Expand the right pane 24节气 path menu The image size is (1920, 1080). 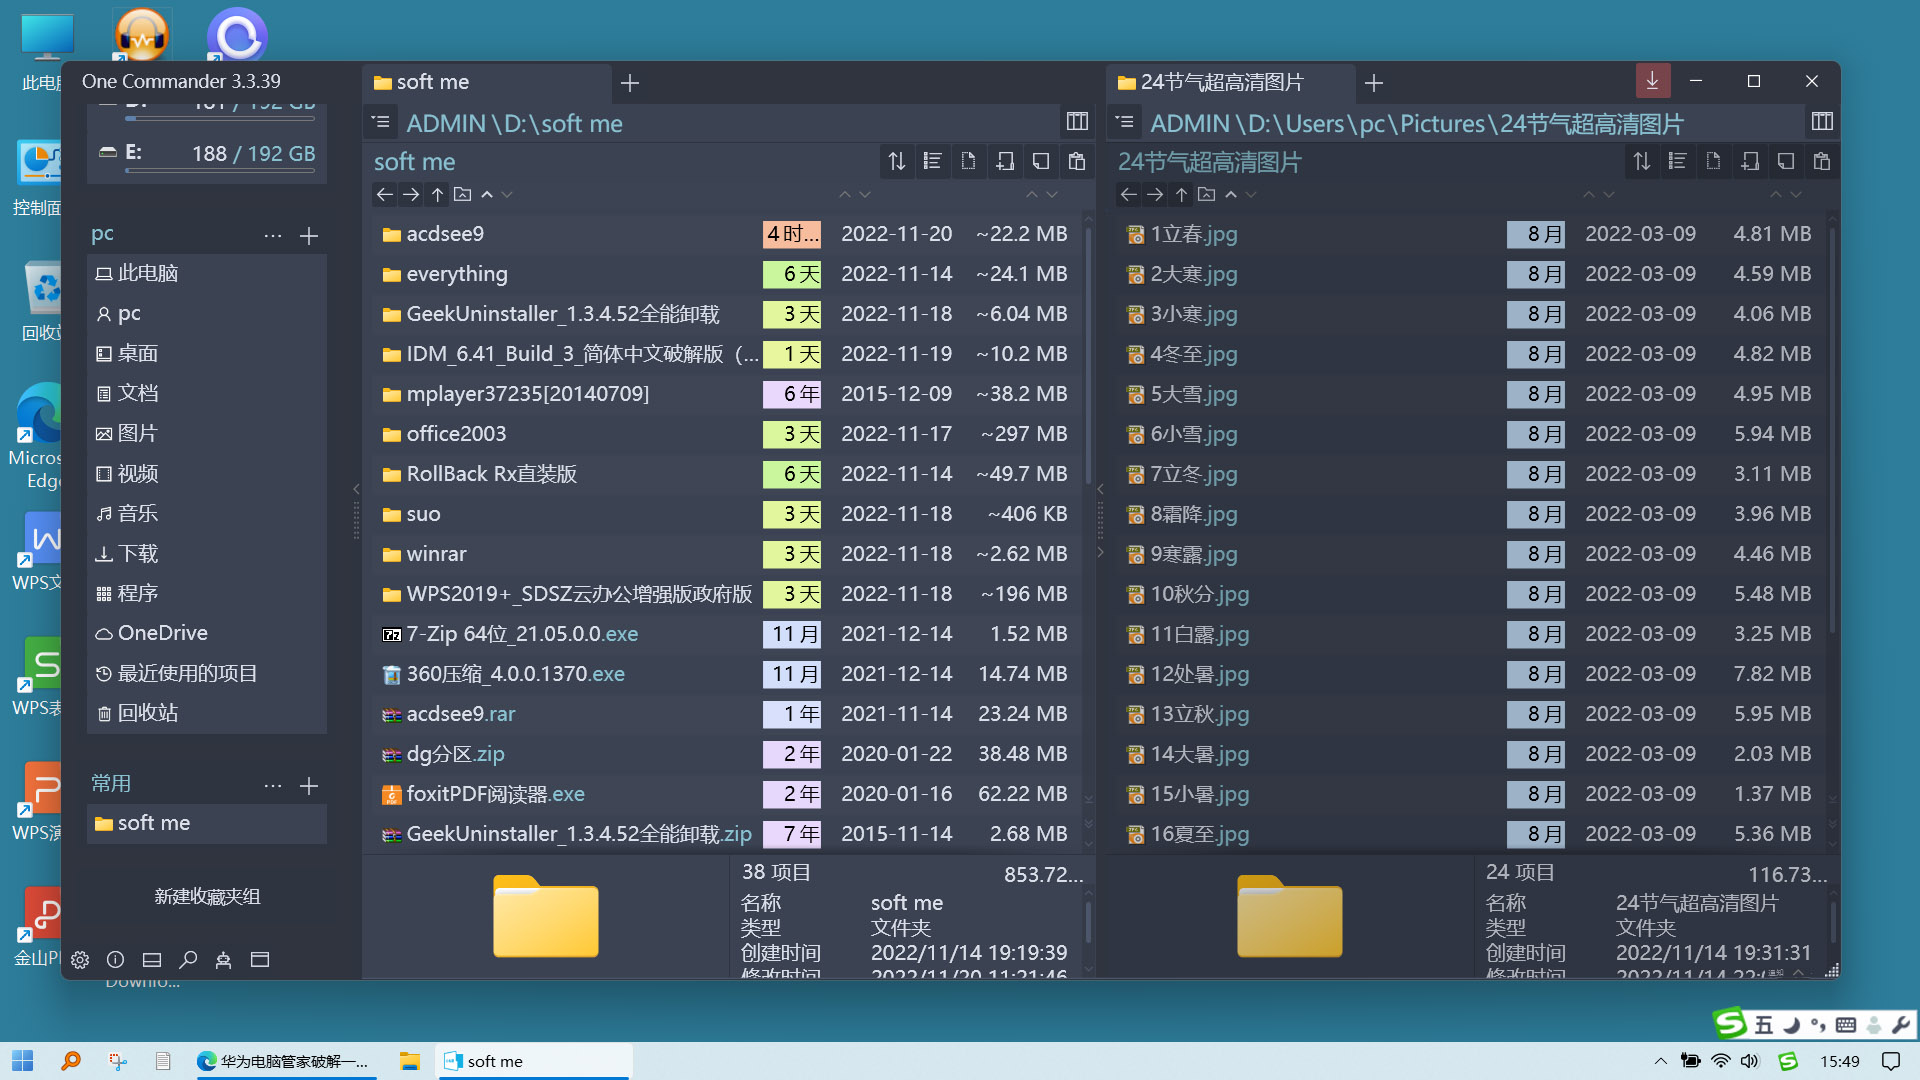click(1125, 122)
